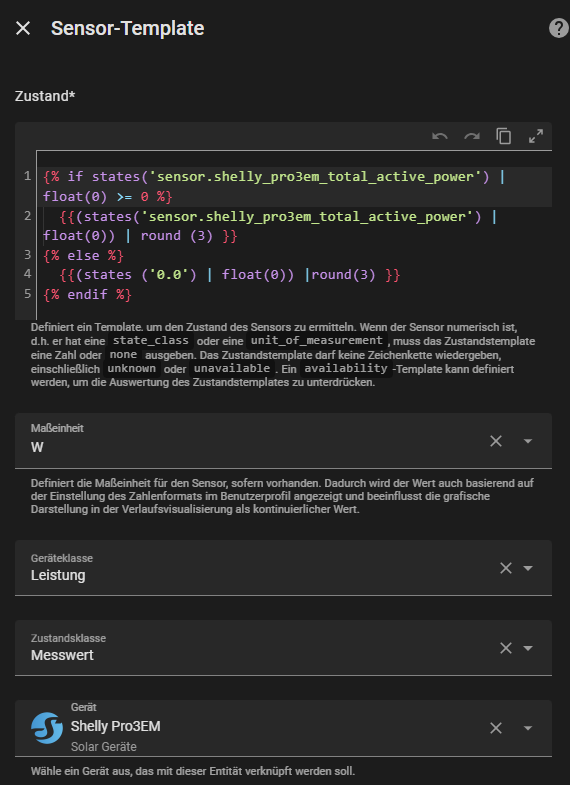Undo last change in template editor
Screen dimensions: 570x785
(440, 136)
